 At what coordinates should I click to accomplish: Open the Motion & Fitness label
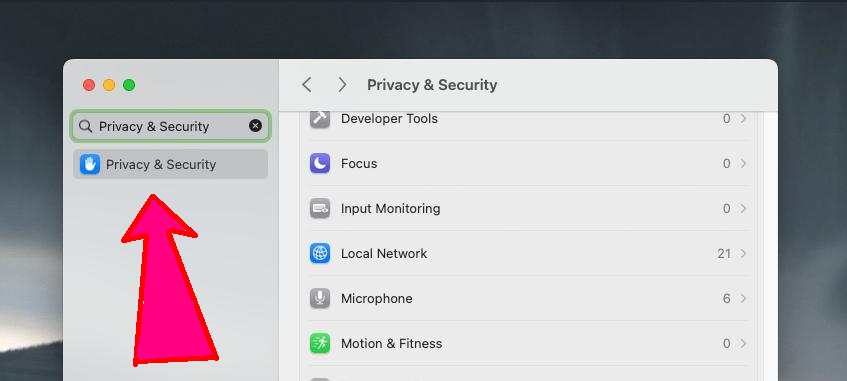pos(392,343)
